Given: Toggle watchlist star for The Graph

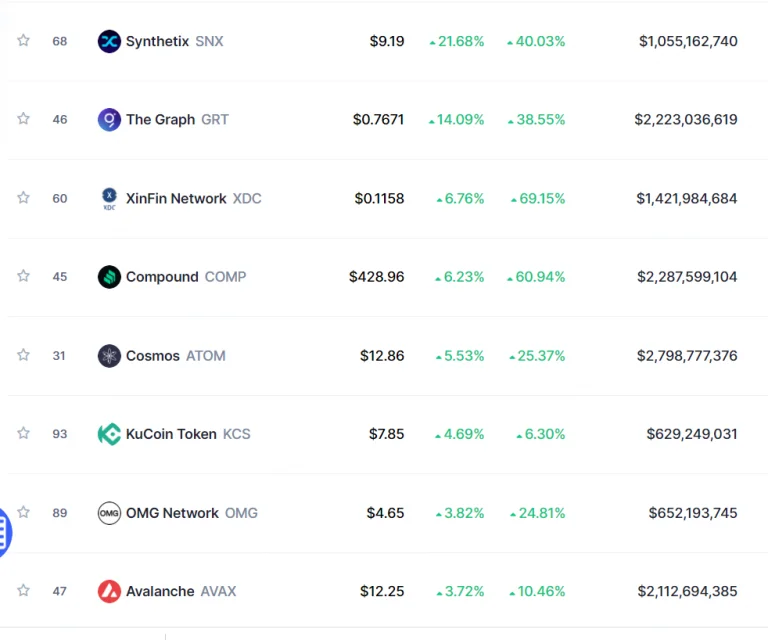Looking at the screenshot, I should click(23, 119).
